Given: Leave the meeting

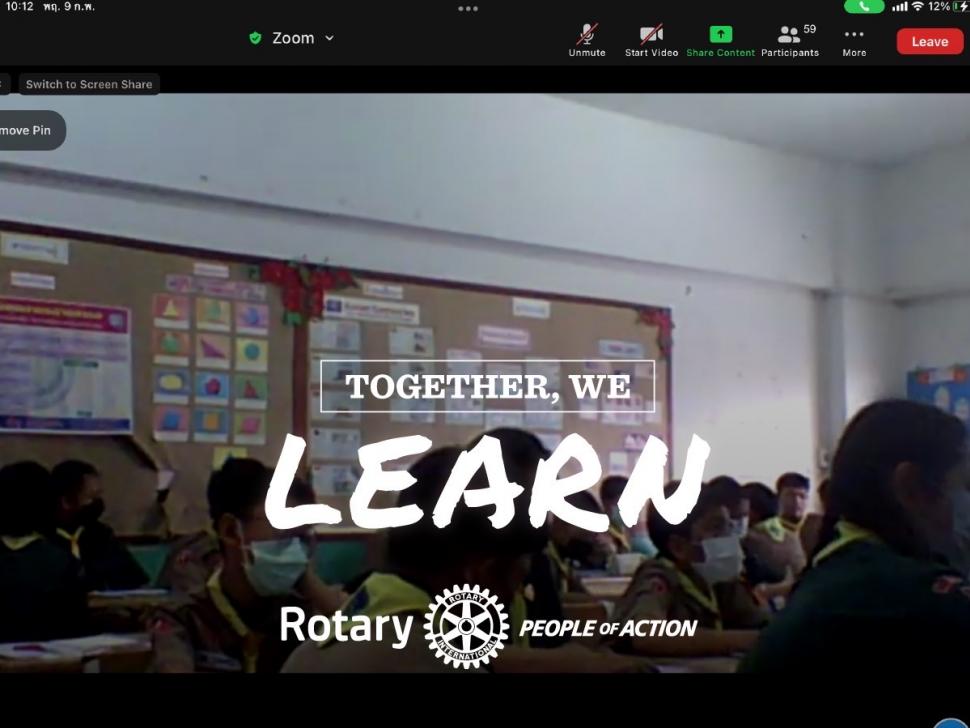Looking at the screenshot, I should [929, 41].
